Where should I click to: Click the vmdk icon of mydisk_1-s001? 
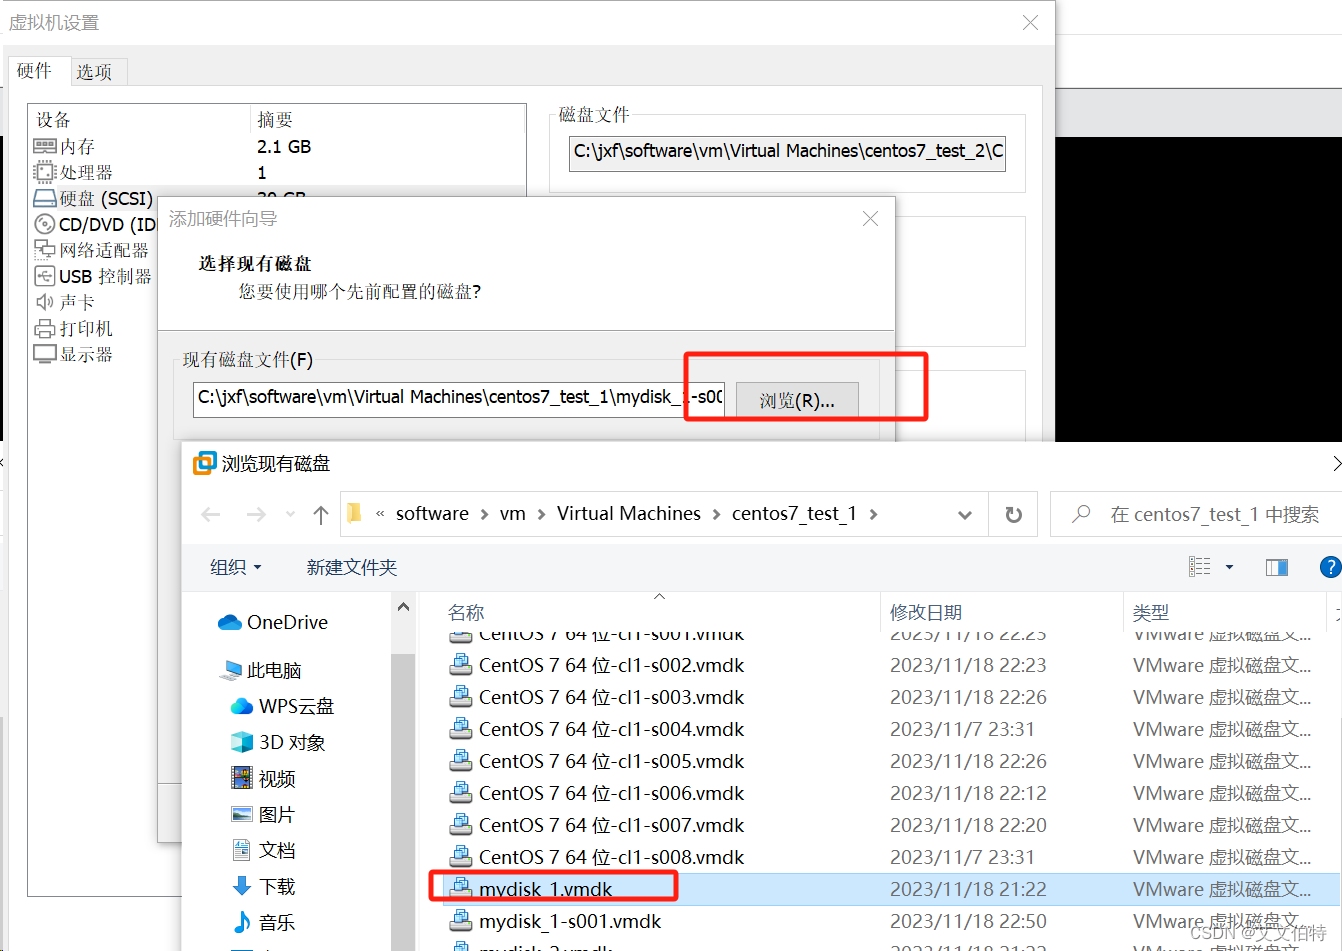click(460, 921)
